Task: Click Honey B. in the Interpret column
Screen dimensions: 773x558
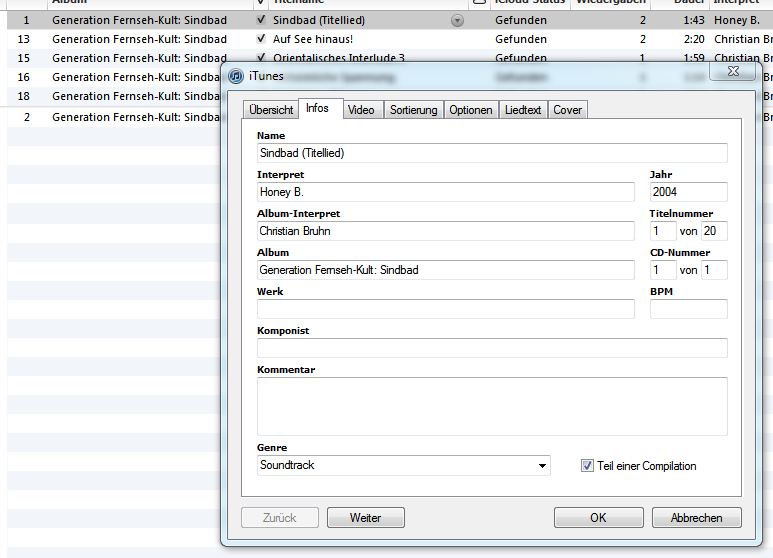Action: tap(737, 20)
